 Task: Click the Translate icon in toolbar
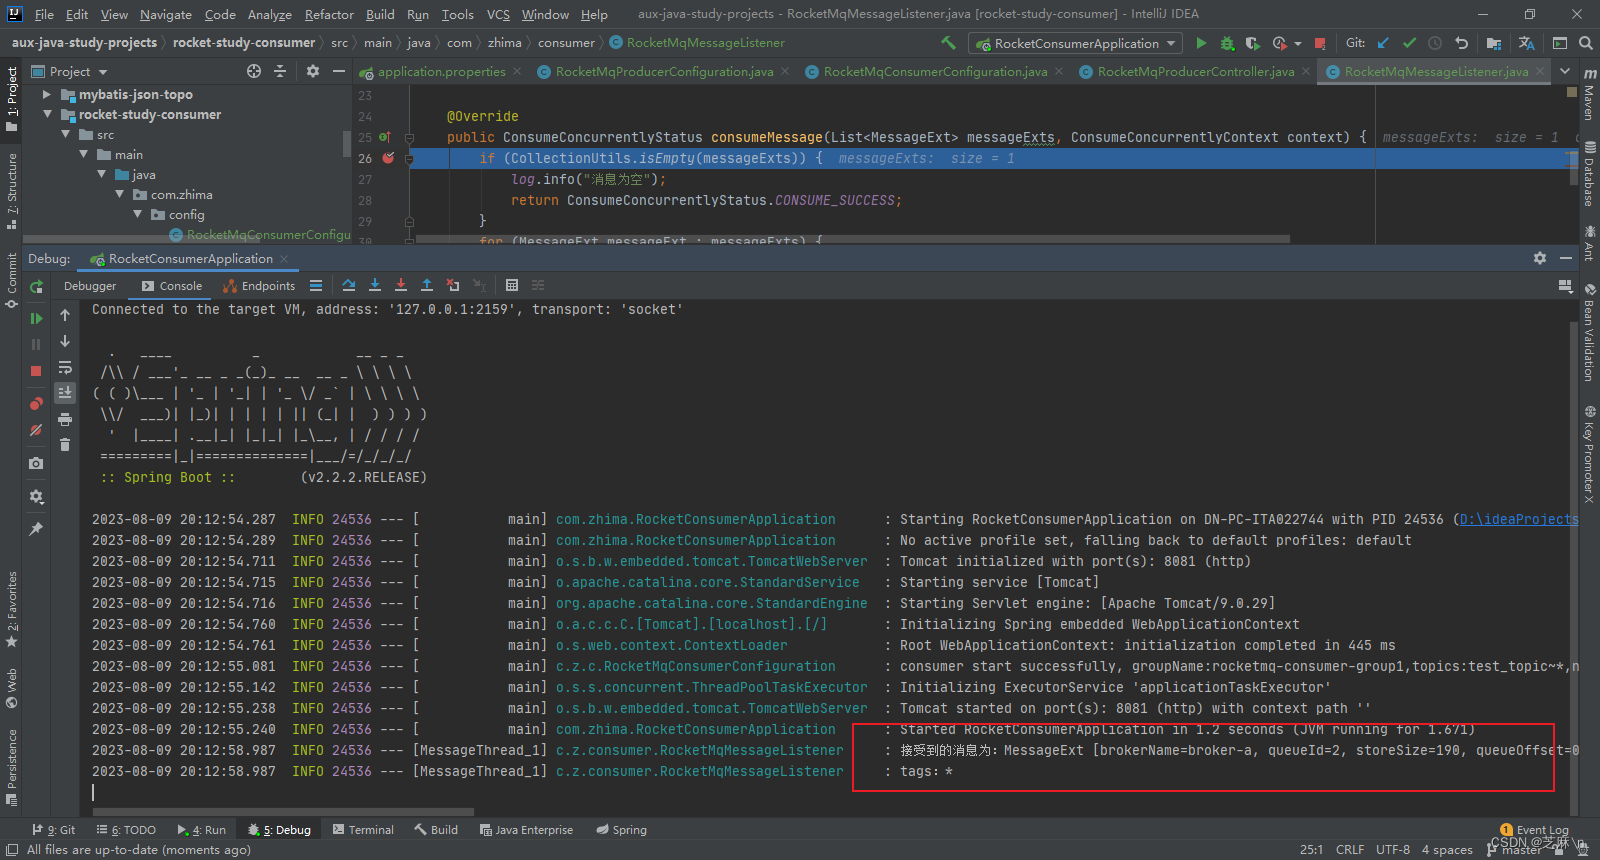point(1527,43)
